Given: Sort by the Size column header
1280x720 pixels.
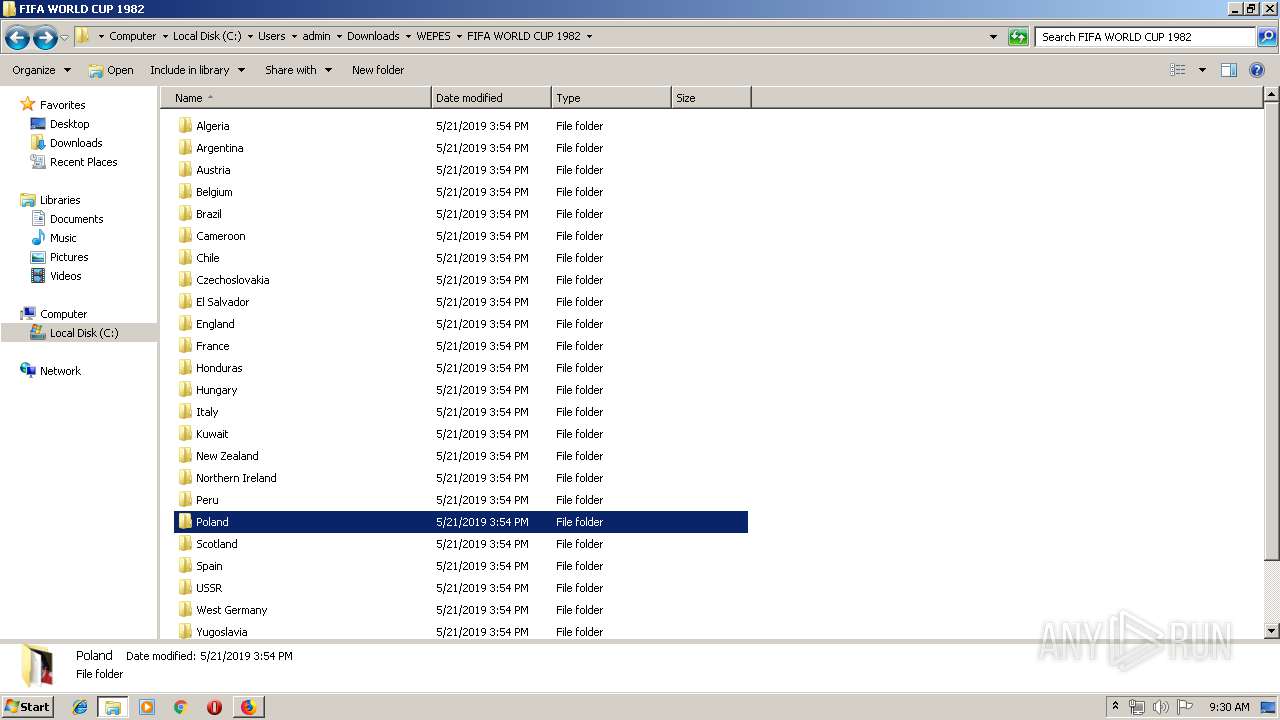Looking at the screenshot, I should coord(711,98).
